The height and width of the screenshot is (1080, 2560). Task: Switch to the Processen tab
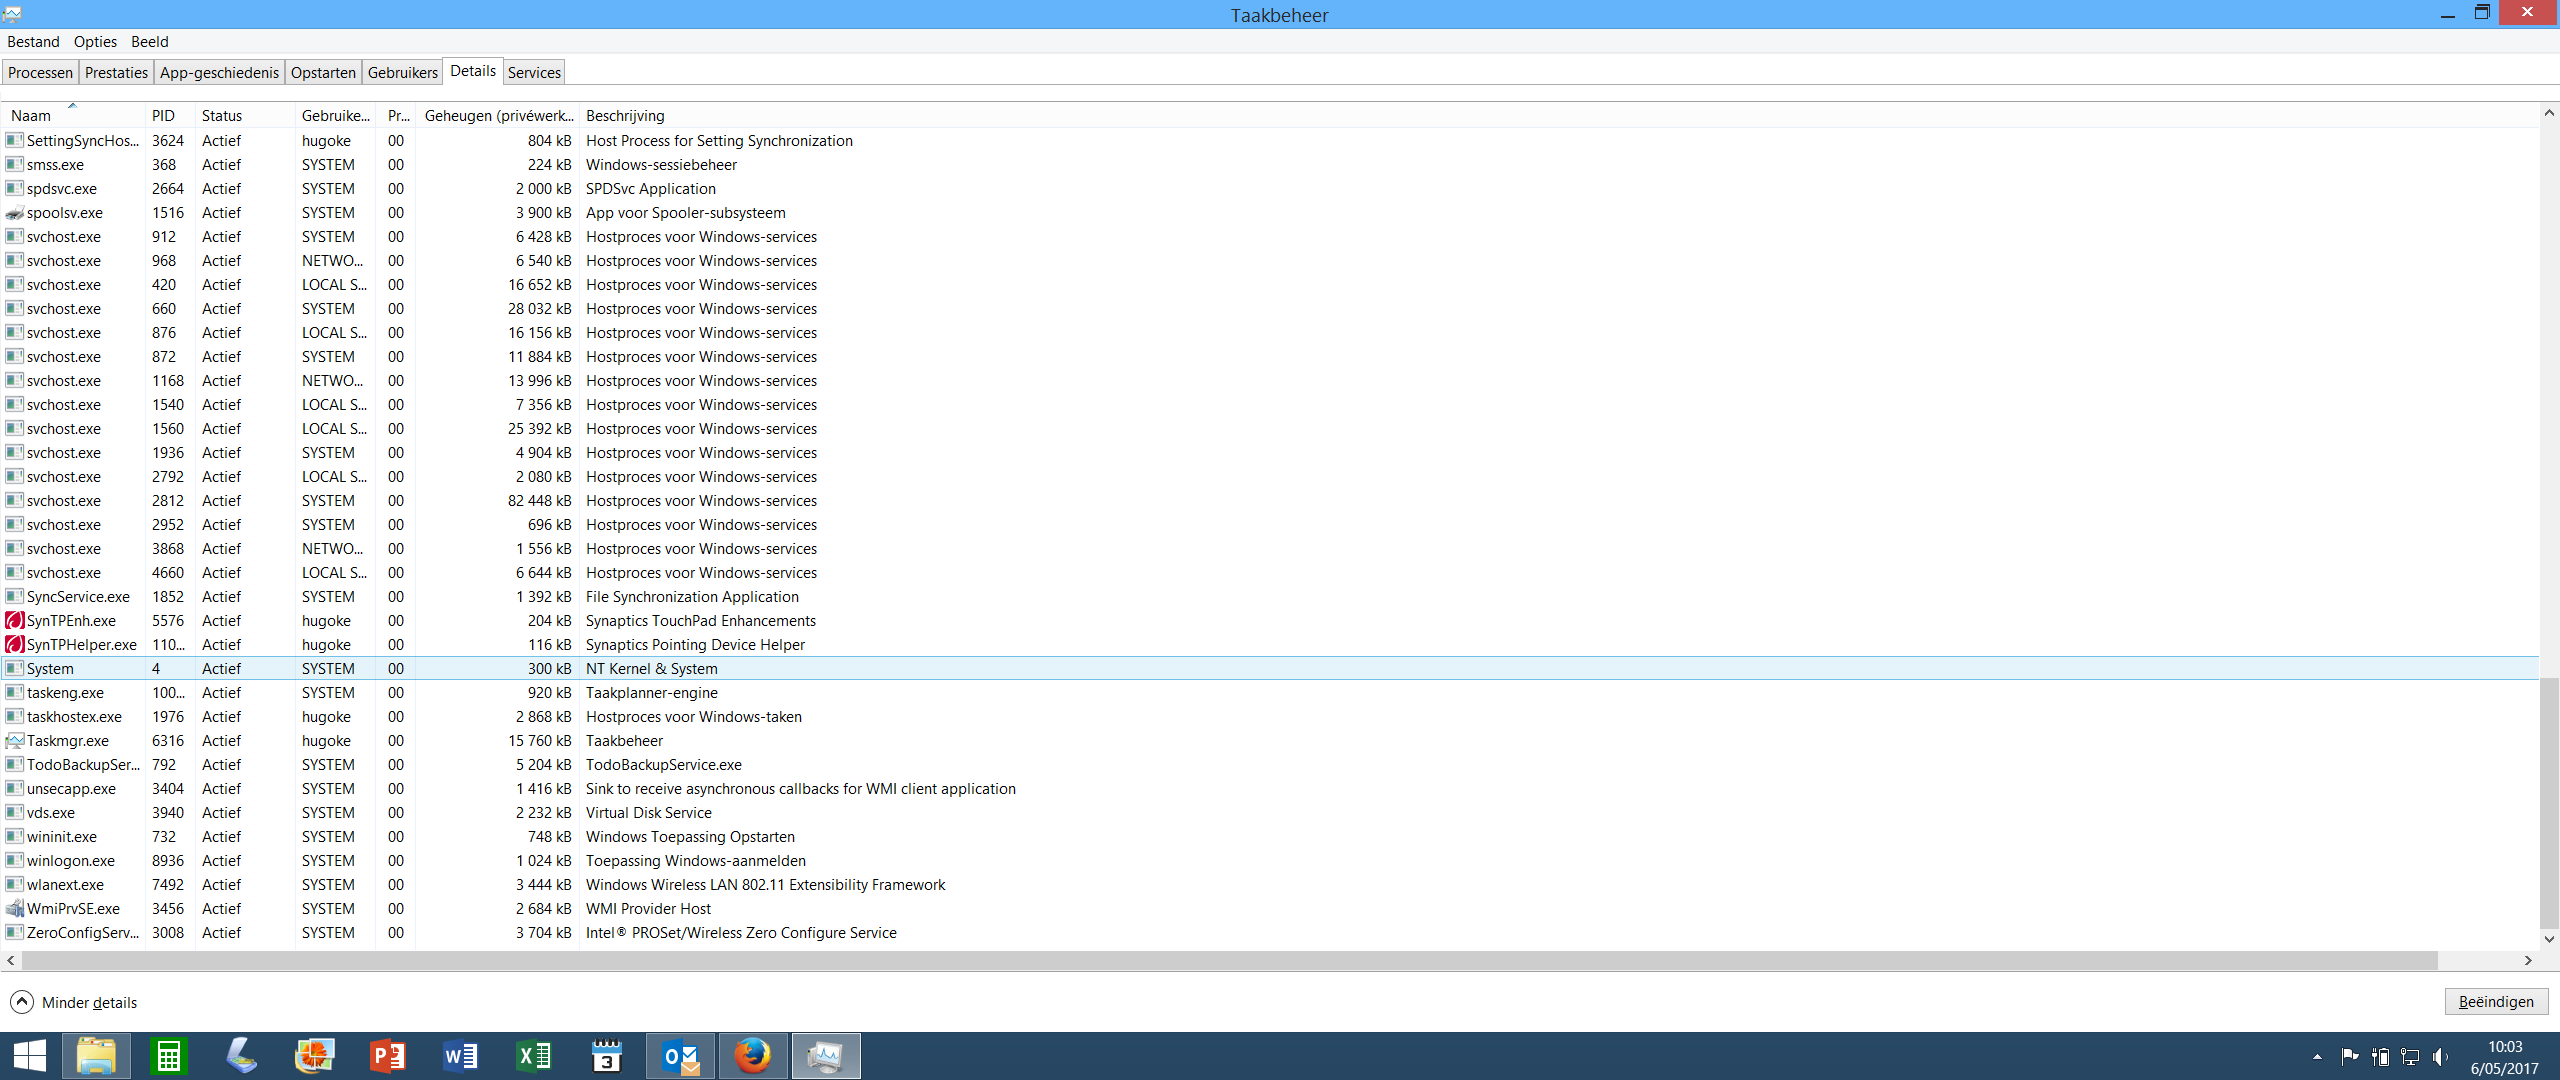click(x=41, y=72)
